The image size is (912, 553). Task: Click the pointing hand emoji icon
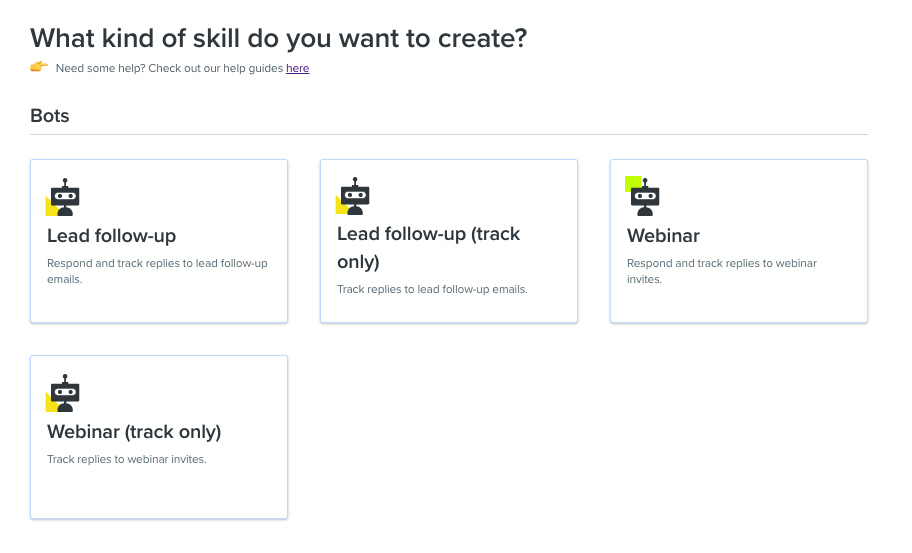(x=39, y=67)
